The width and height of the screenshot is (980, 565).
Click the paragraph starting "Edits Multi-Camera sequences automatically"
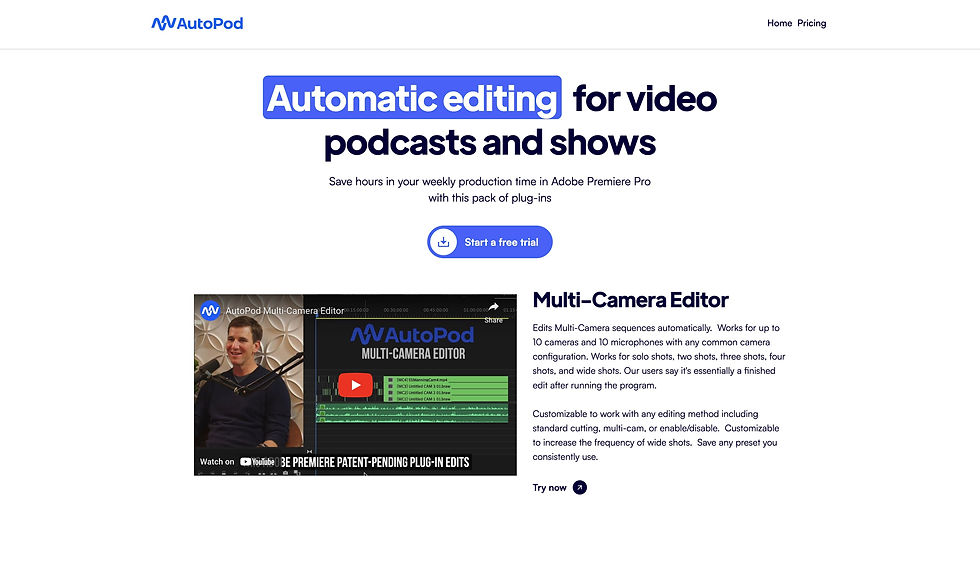pyautogui.click(x=659, y=356)
